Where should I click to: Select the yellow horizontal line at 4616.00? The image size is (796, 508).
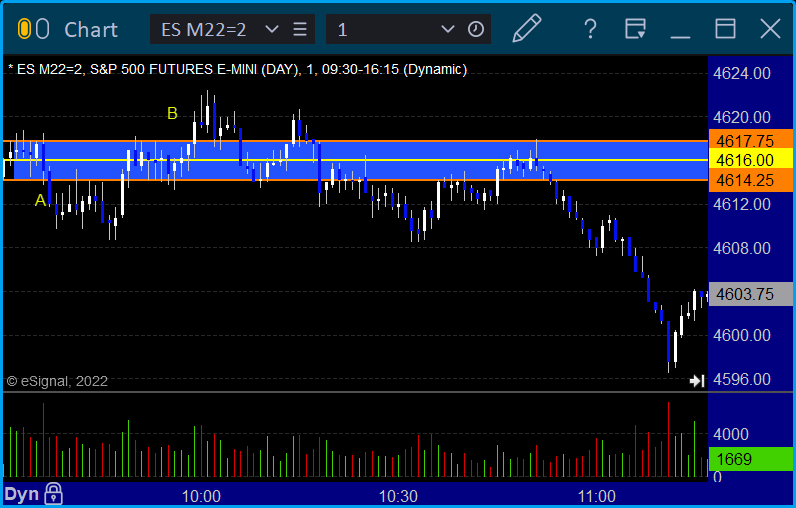click(355, 160)
